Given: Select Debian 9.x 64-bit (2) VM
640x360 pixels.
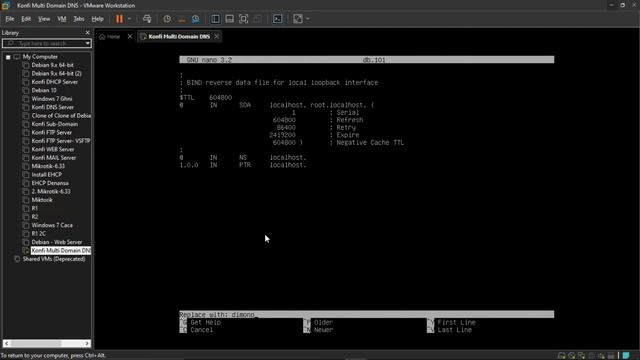Looking at the screenshot, I should tap(57, 73).
